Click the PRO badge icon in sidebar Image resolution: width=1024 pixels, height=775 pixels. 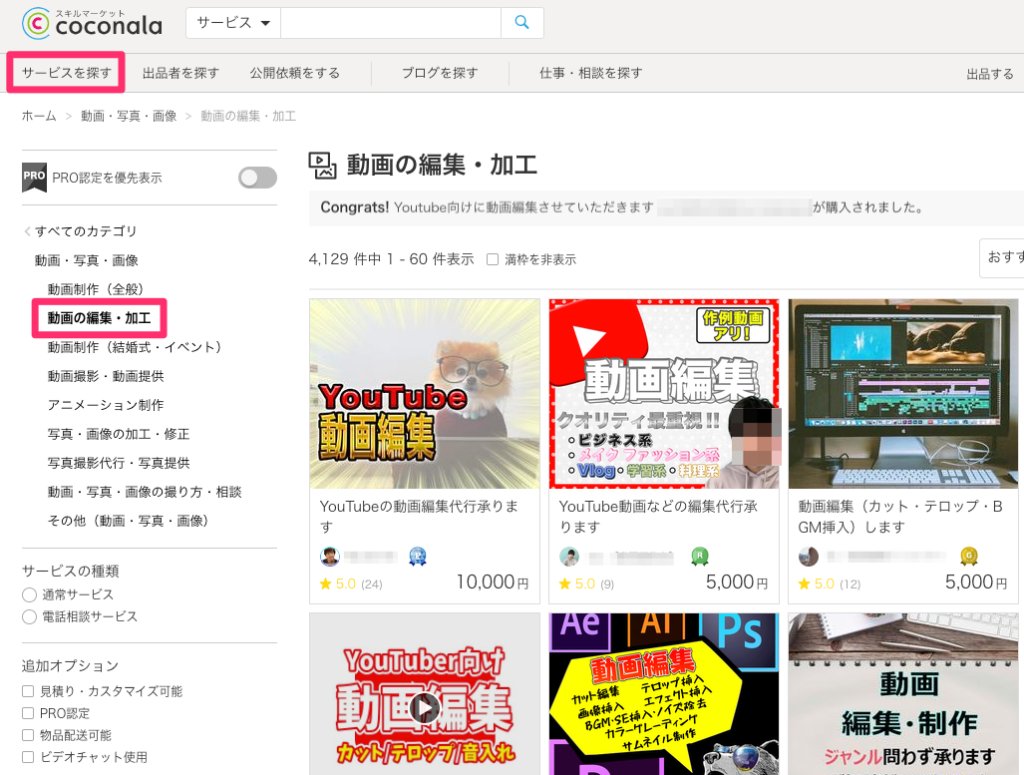tap(34, 178)
